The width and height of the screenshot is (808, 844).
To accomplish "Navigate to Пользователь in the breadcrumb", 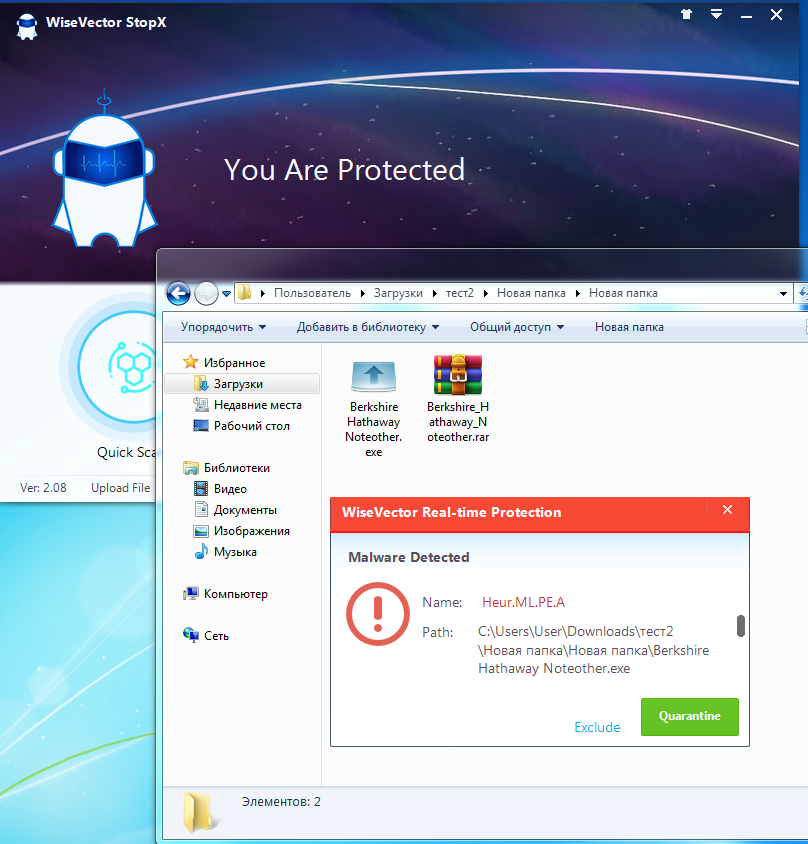I will click(x=312, y=293).
